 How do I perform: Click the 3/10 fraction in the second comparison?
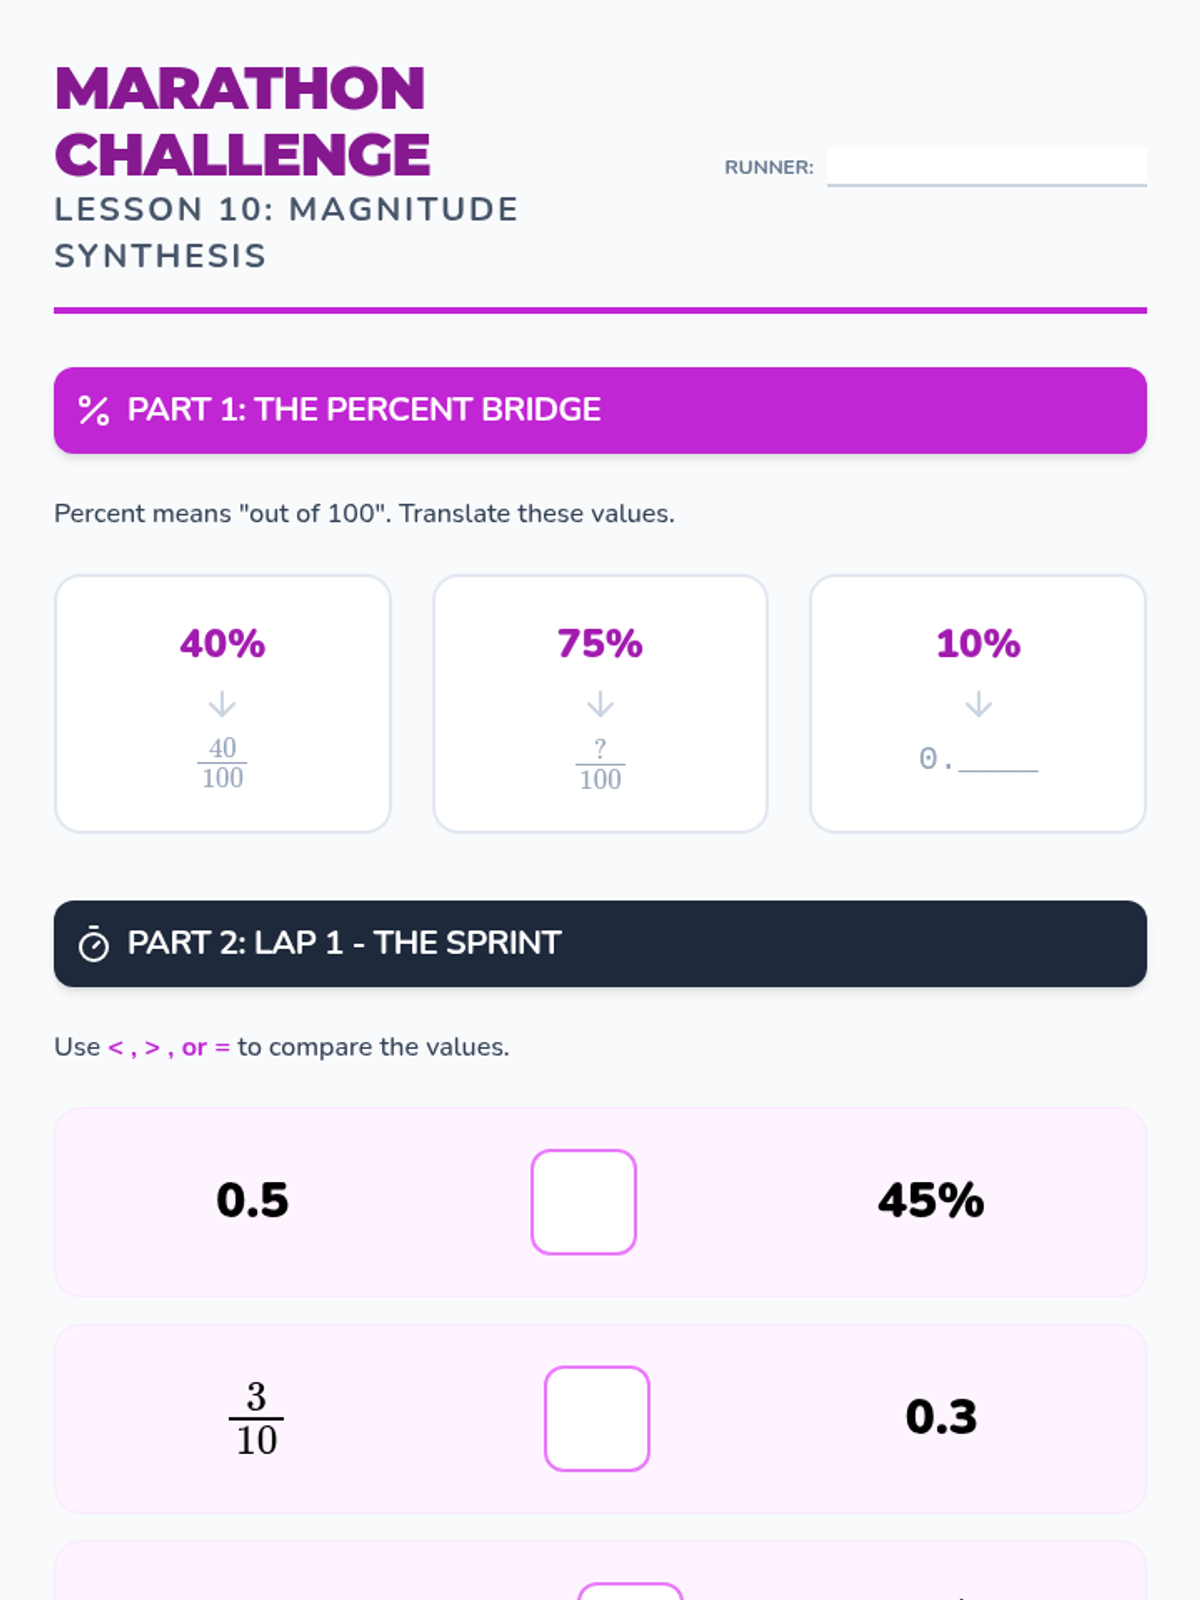pyautogui.click(x=256, y=1419)
